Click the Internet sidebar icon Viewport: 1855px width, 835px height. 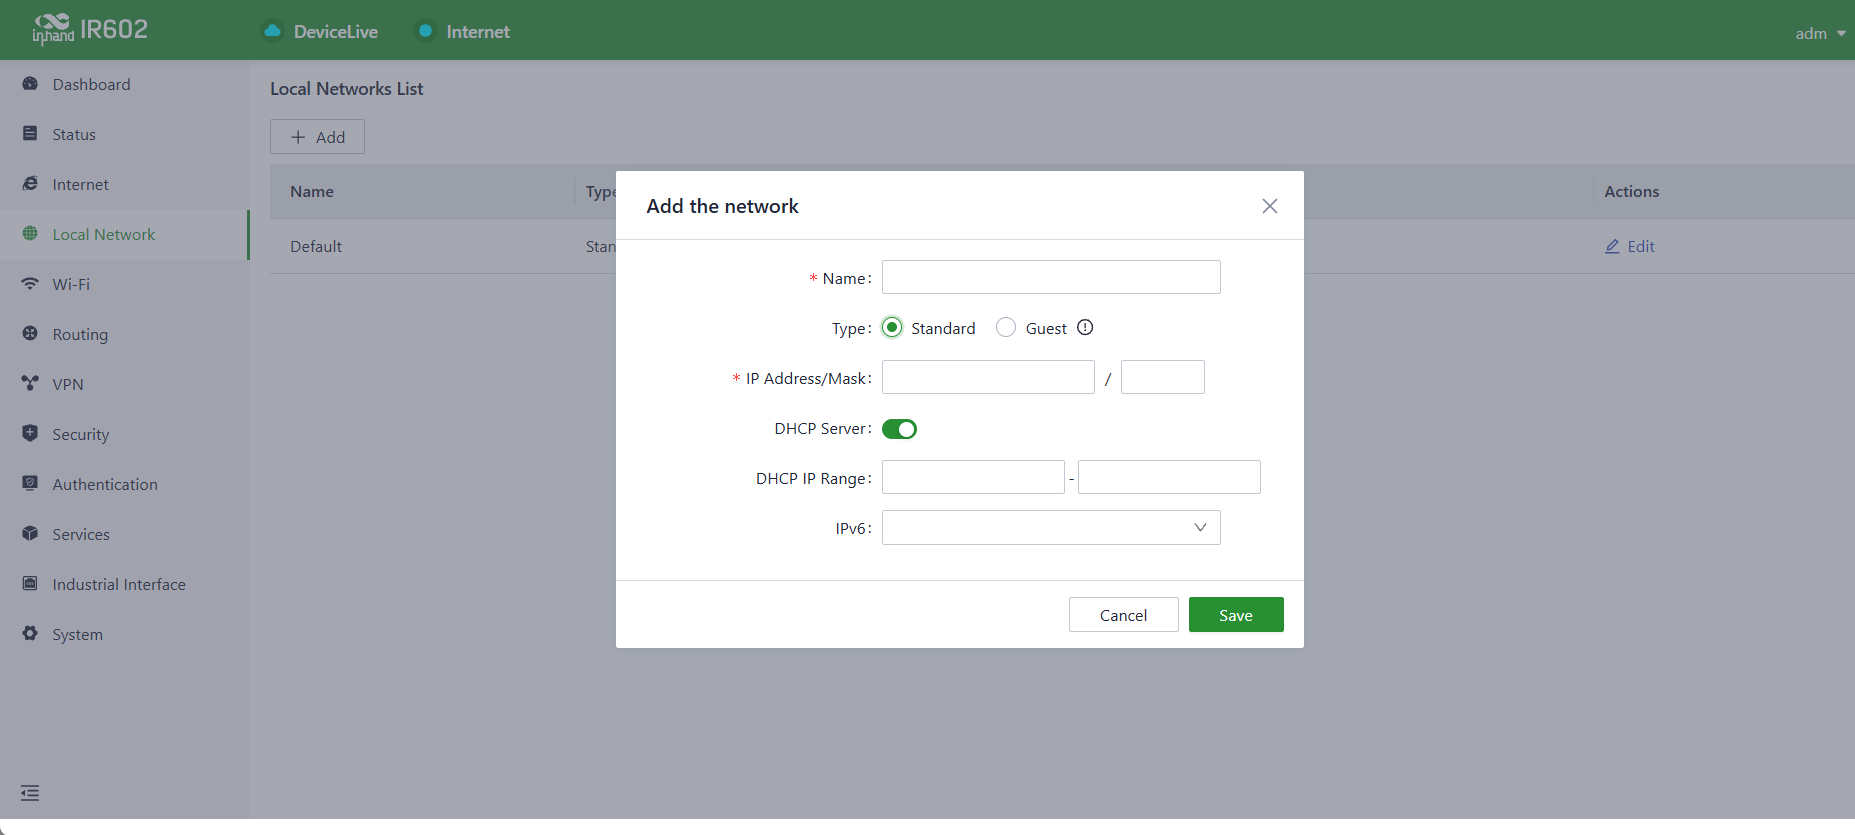[x=30, y=184]
